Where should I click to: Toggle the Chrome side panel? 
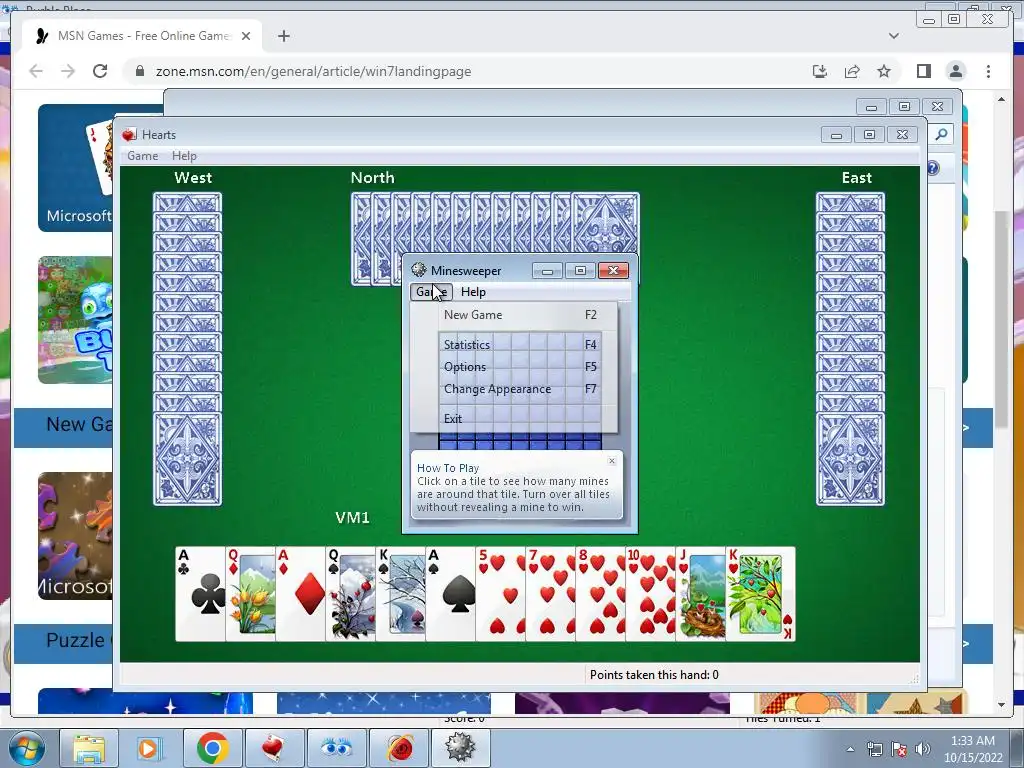[923, 71]
